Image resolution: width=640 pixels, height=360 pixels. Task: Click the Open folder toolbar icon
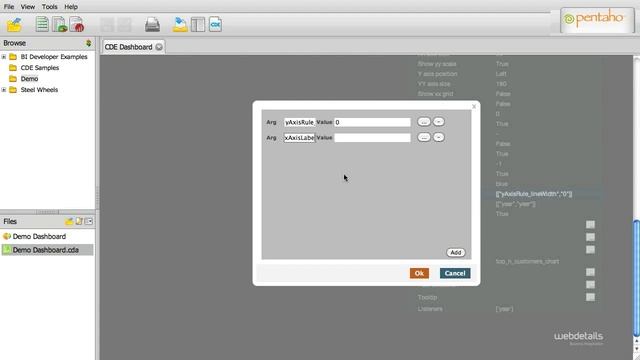coord(14,25)
